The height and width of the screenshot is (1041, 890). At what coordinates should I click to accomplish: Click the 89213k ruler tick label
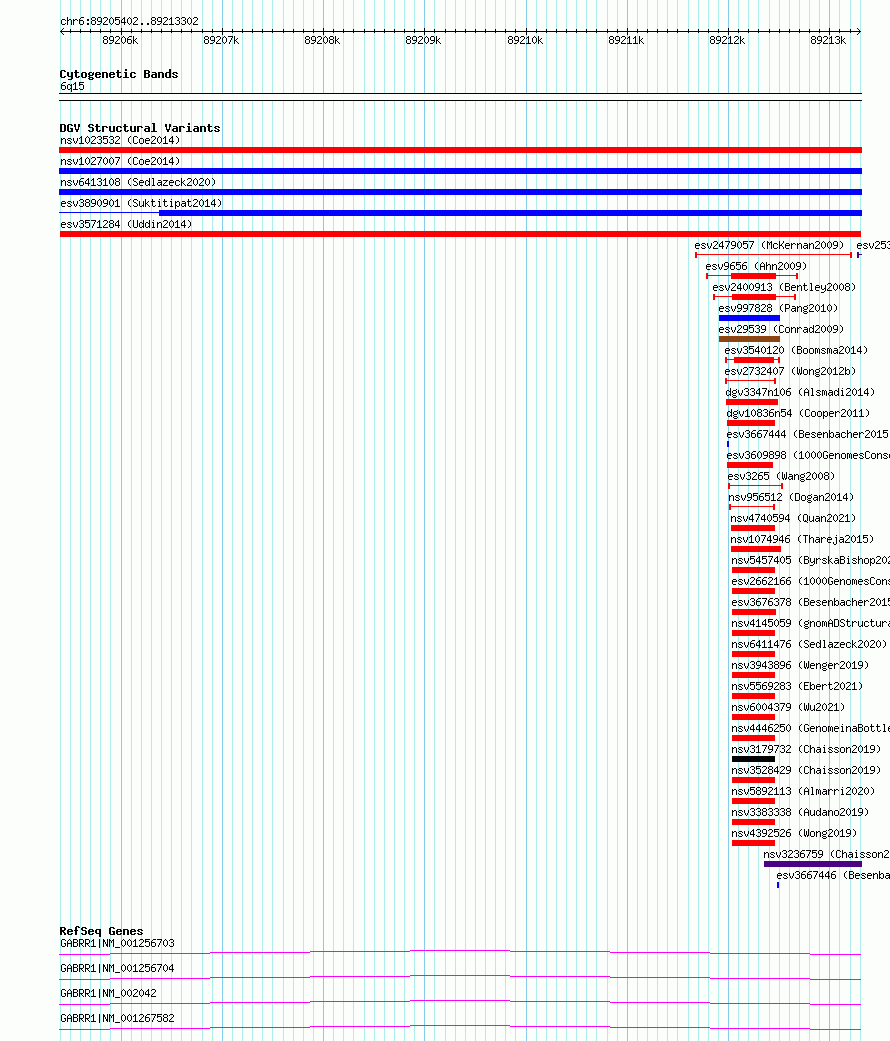828,40
